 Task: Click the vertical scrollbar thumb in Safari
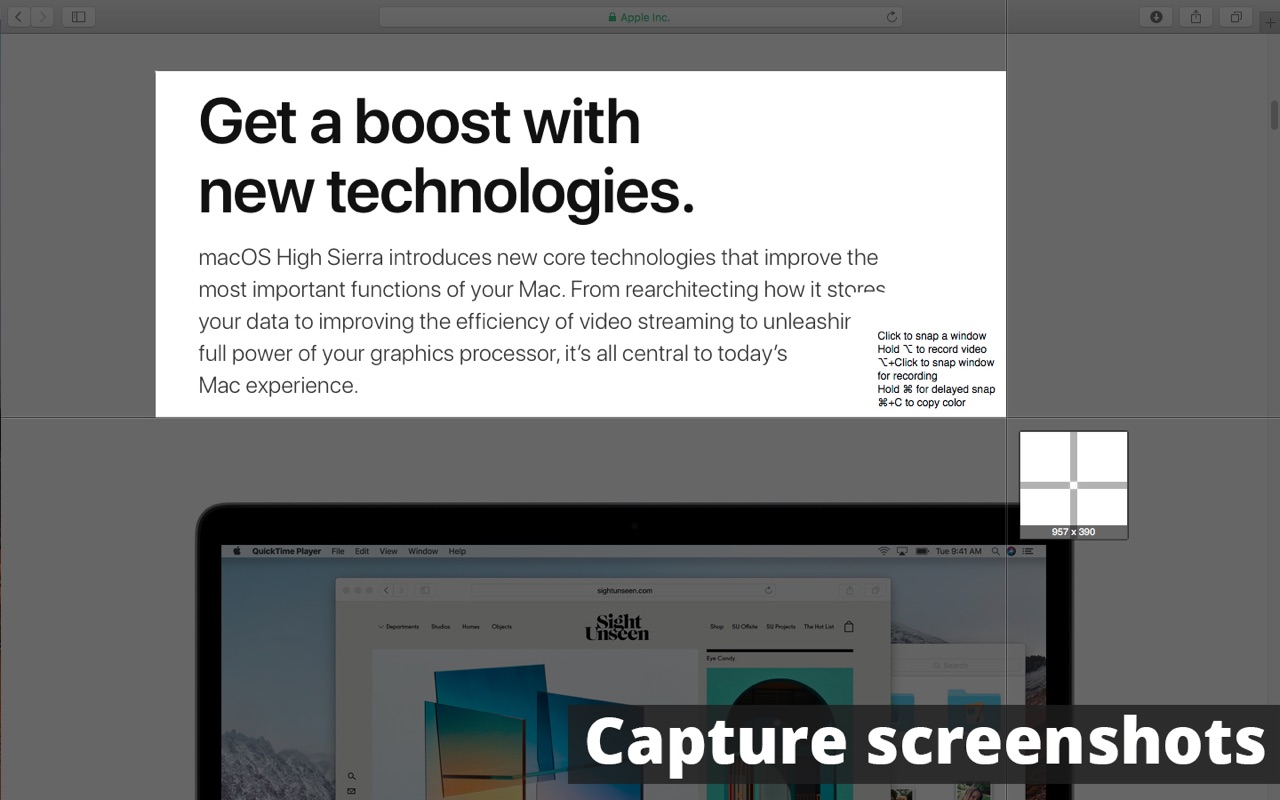tap(1274, 114)
